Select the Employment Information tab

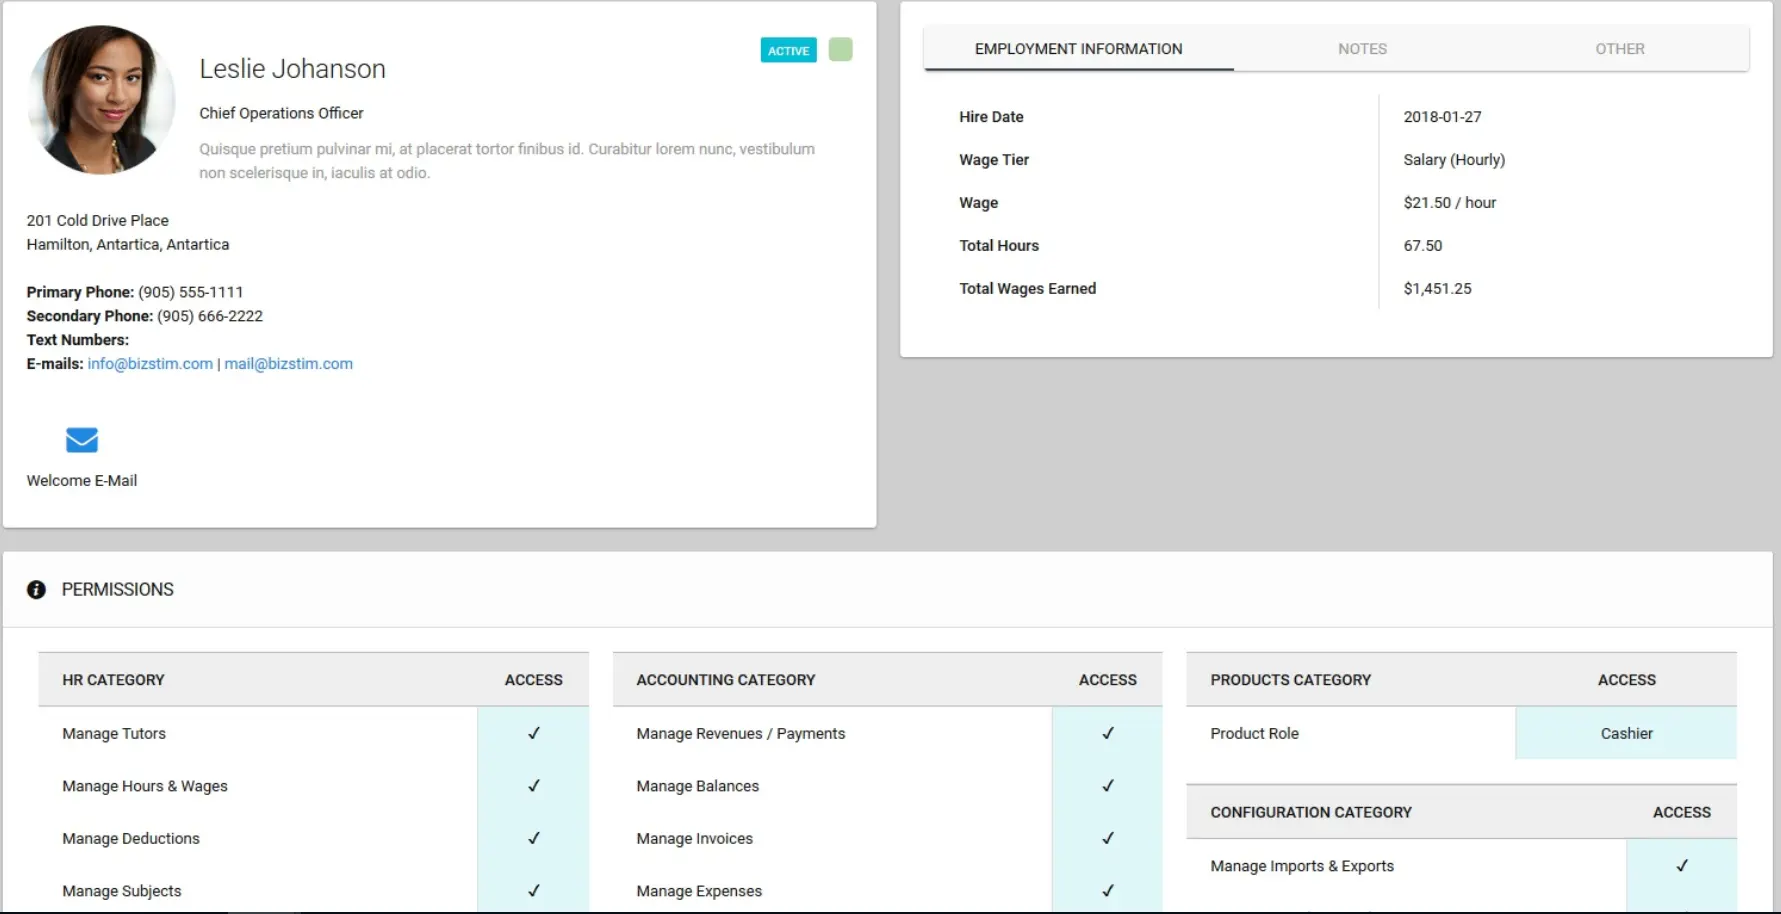(1078, 49)
